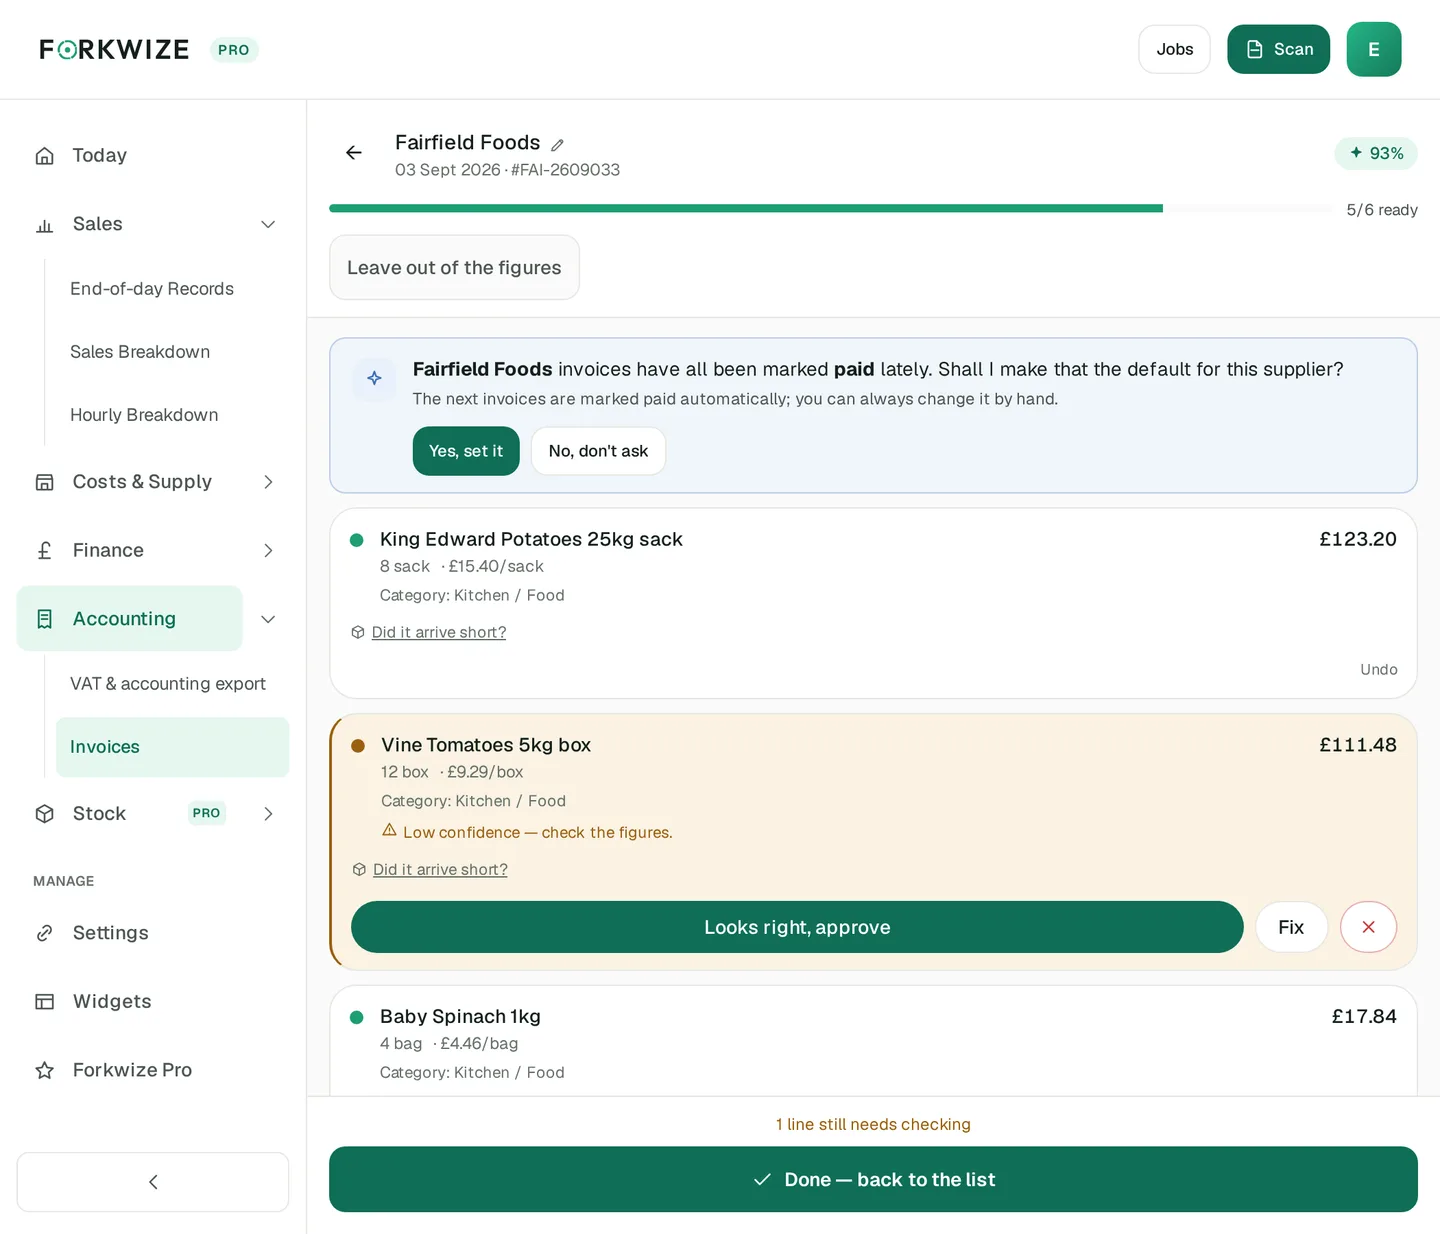
Task: Reject the Vine Tomatoes line with X
Action: [x=1368, y=927]
